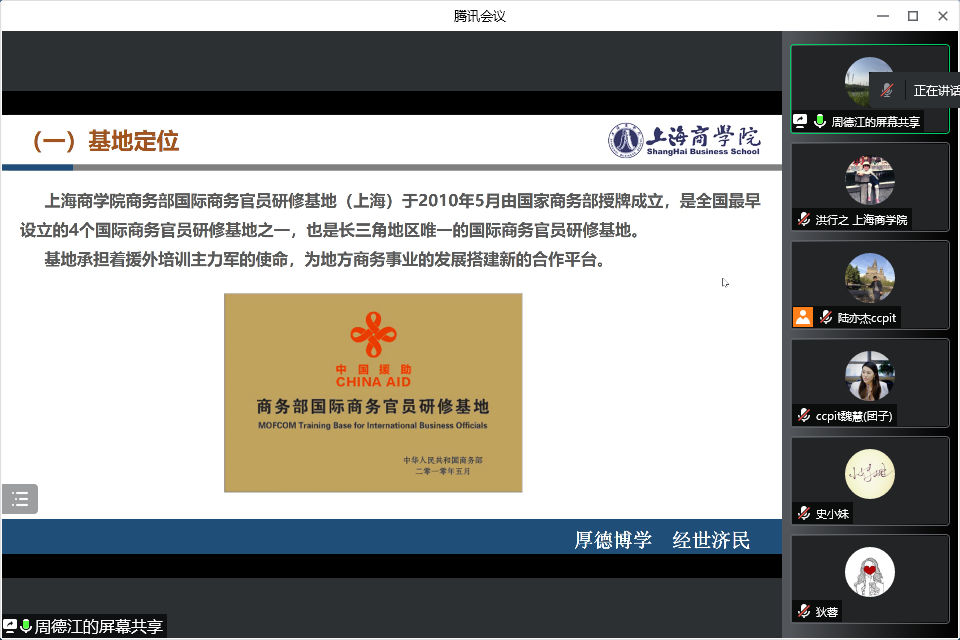Select 狄蓉's avatar thumbnail
The height and width of the screenshot is (640, 960).
869,572
